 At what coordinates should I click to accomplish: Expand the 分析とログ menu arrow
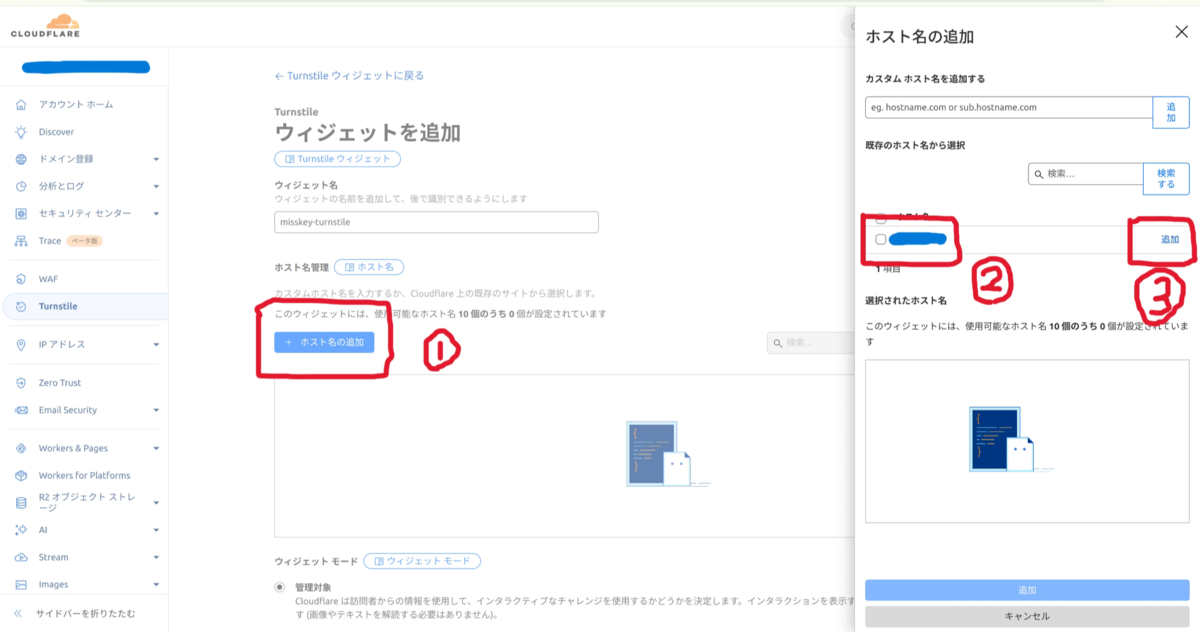tap(156, 186)
